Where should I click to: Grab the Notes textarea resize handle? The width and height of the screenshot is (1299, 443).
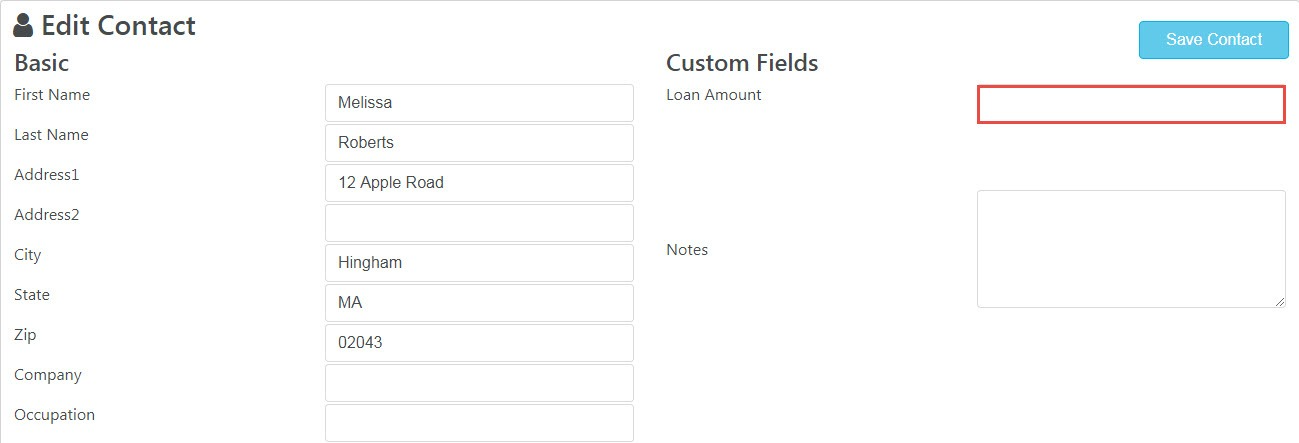[x=1279, y=301]
